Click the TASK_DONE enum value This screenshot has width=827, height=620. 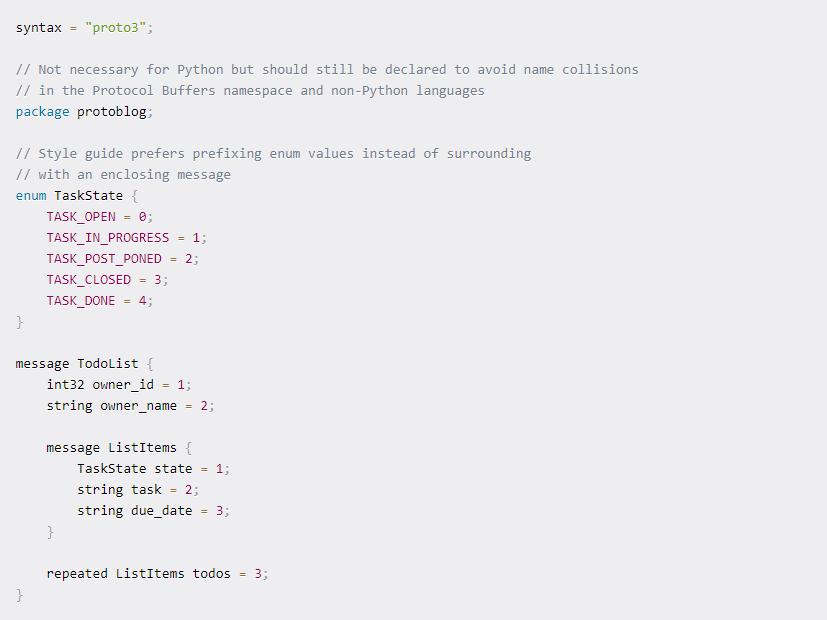pos(81,300)
